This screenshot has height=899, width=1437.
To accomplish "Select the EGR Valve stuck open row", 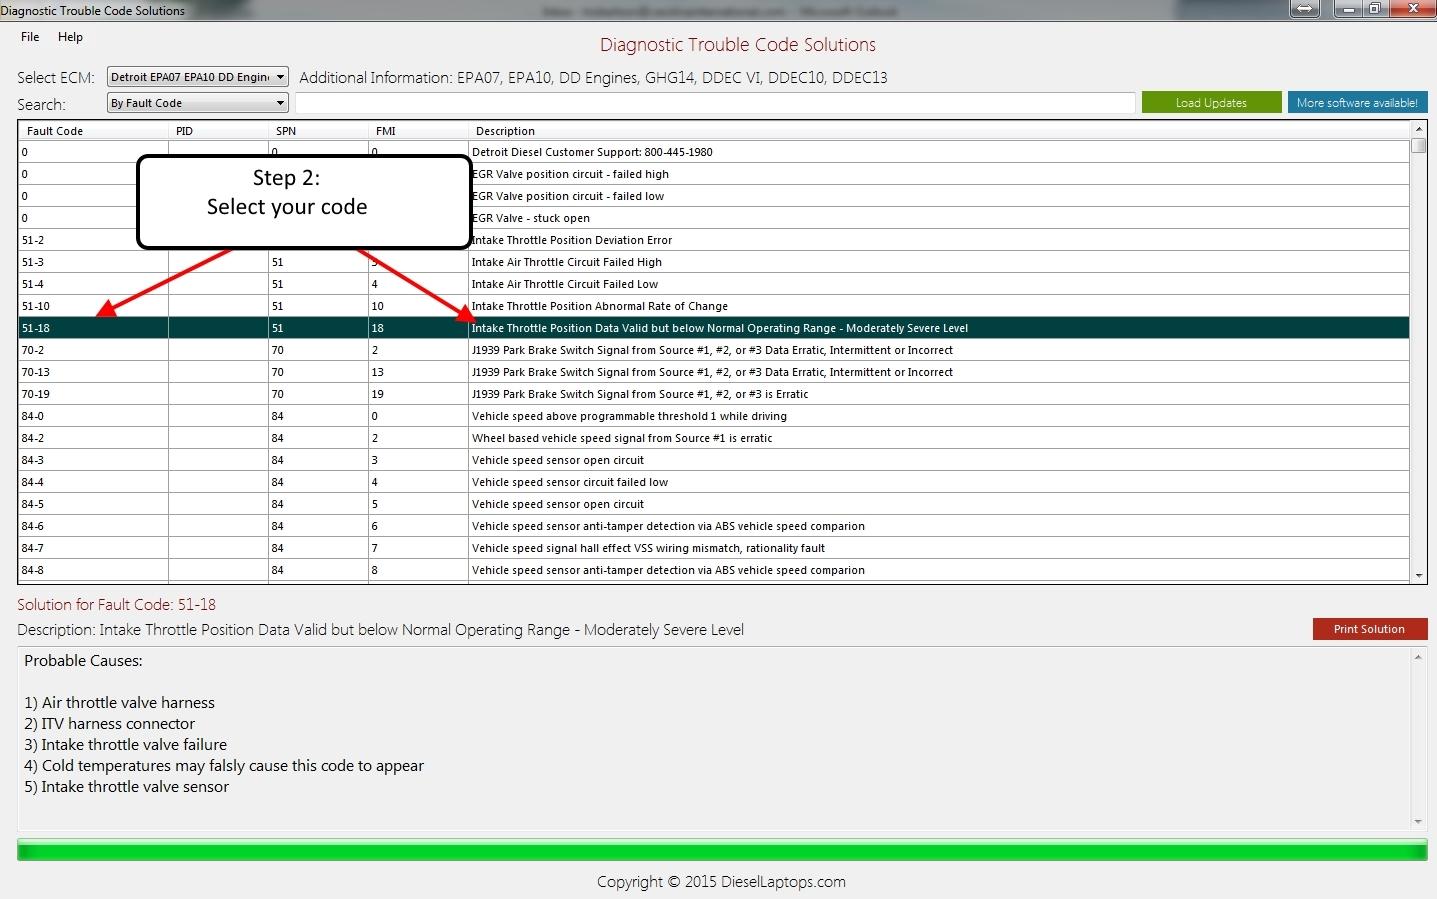I will [714, 218].
